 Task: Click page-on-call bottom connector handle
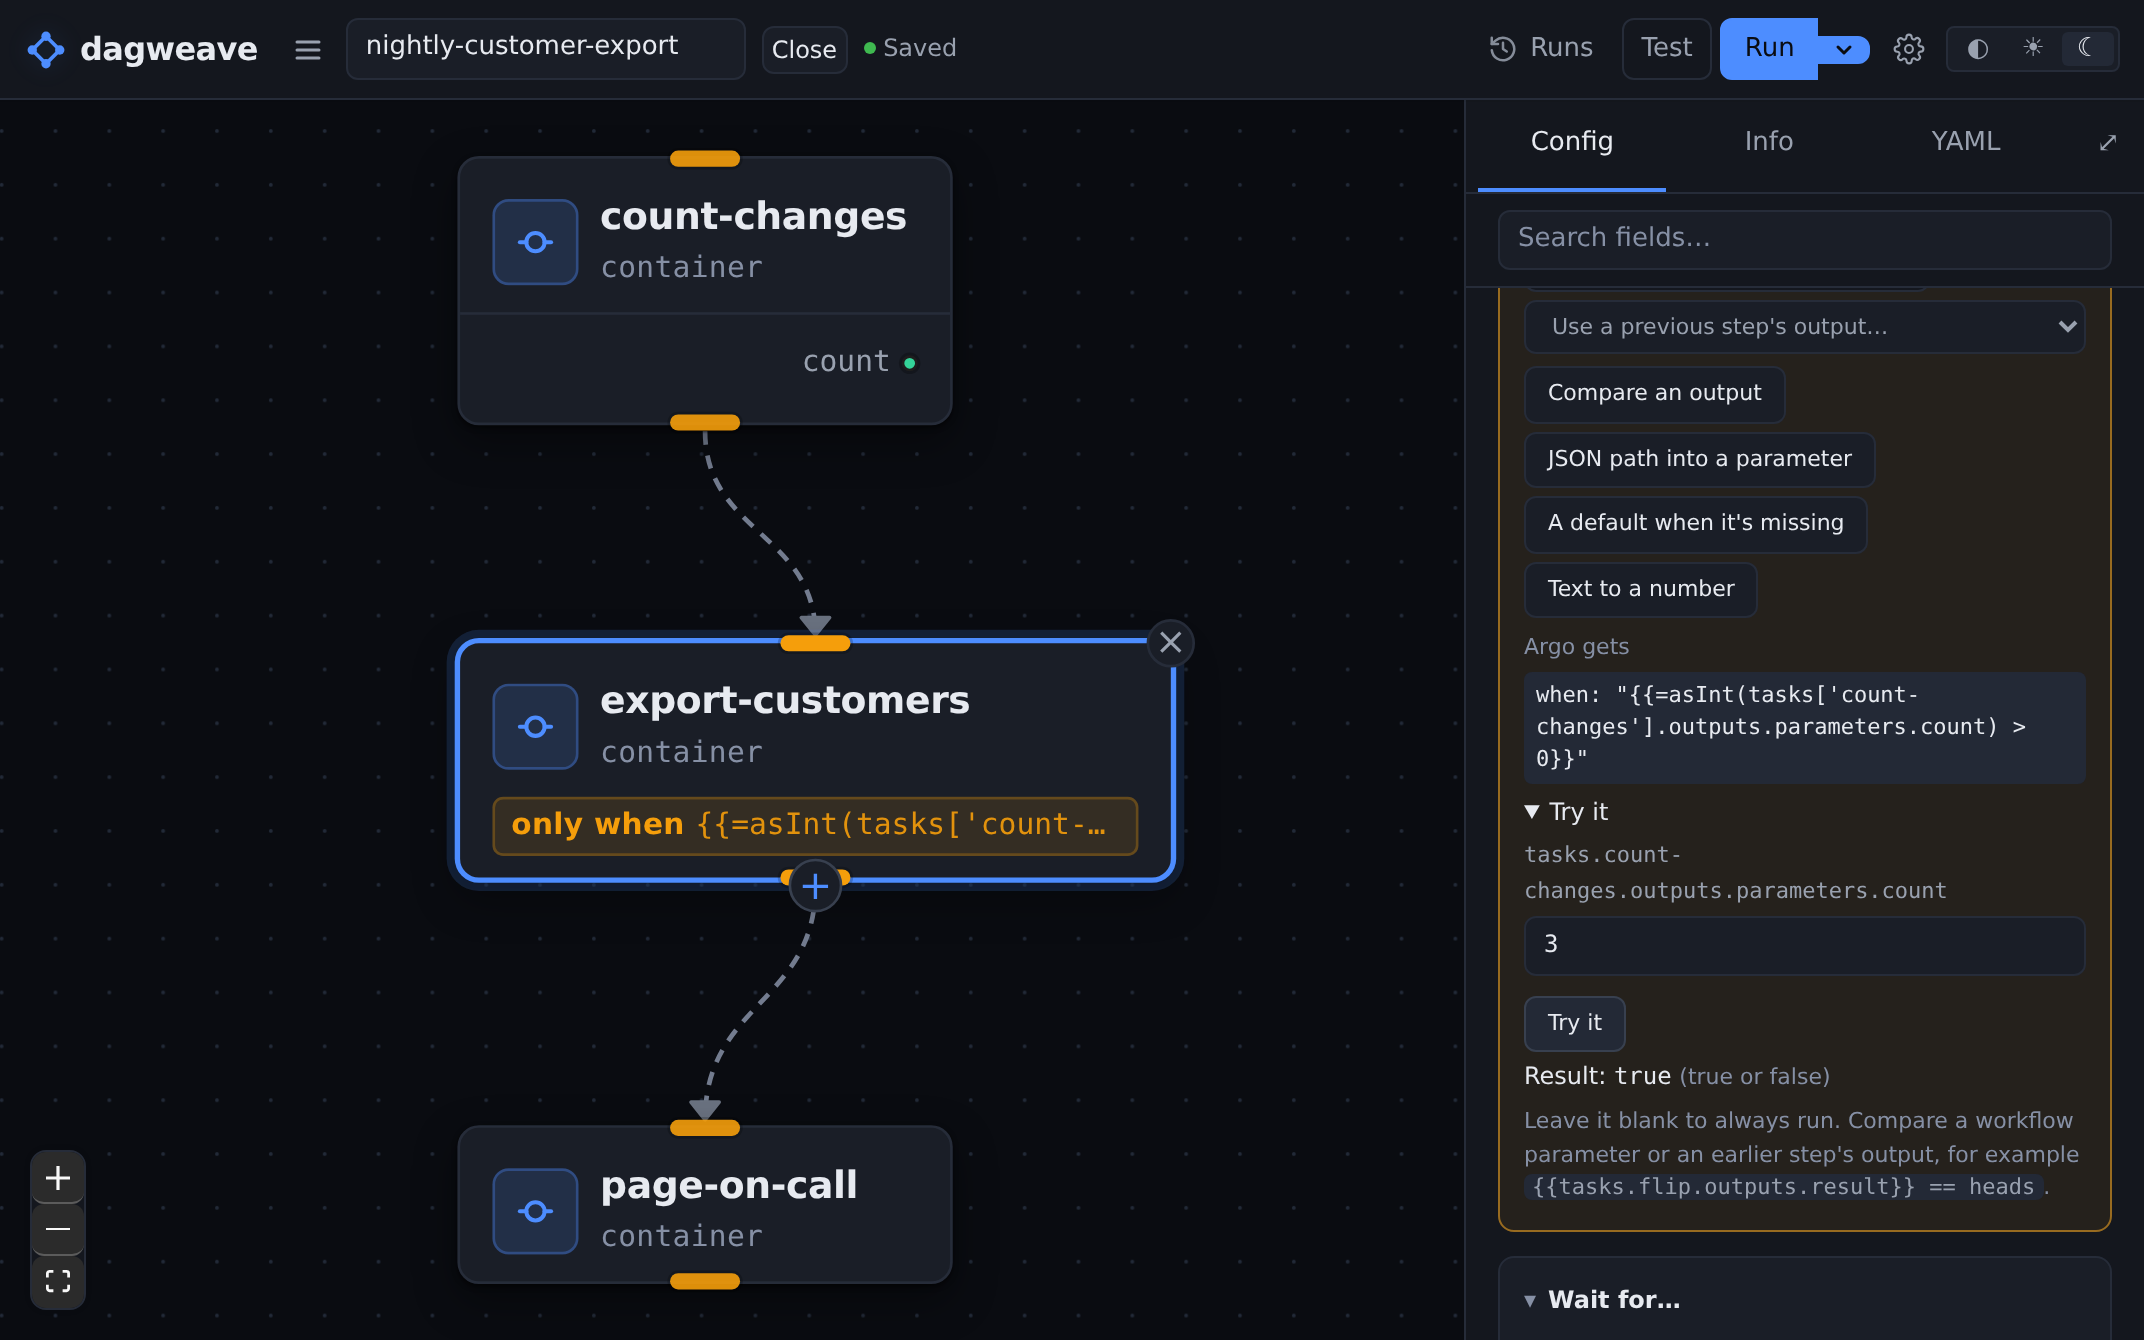(705, 1281)
